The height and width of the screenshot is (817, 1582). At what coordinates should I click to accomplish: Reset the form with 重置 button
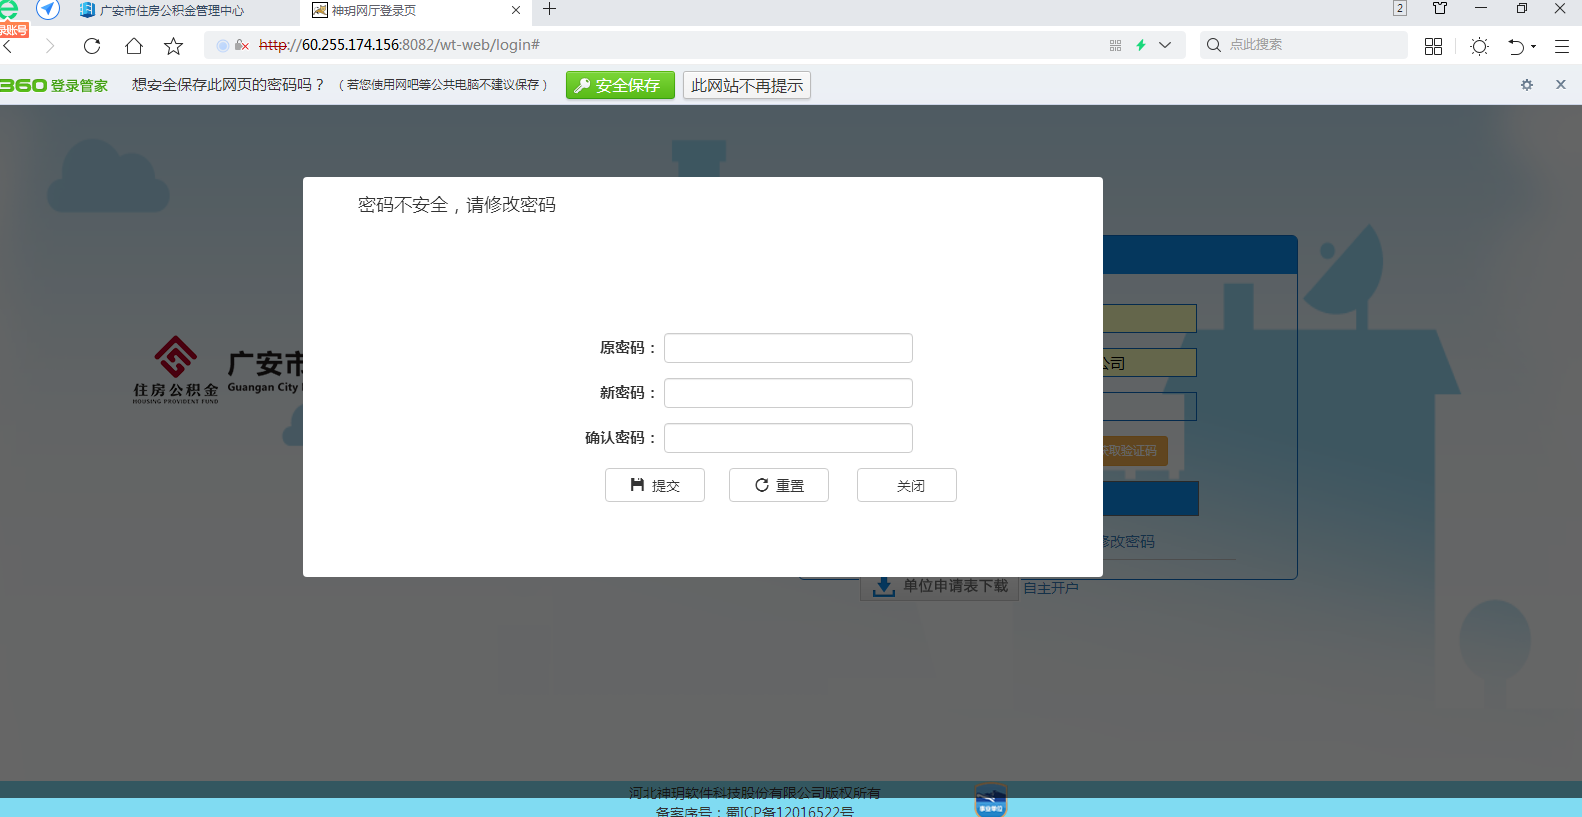(779, 485)
